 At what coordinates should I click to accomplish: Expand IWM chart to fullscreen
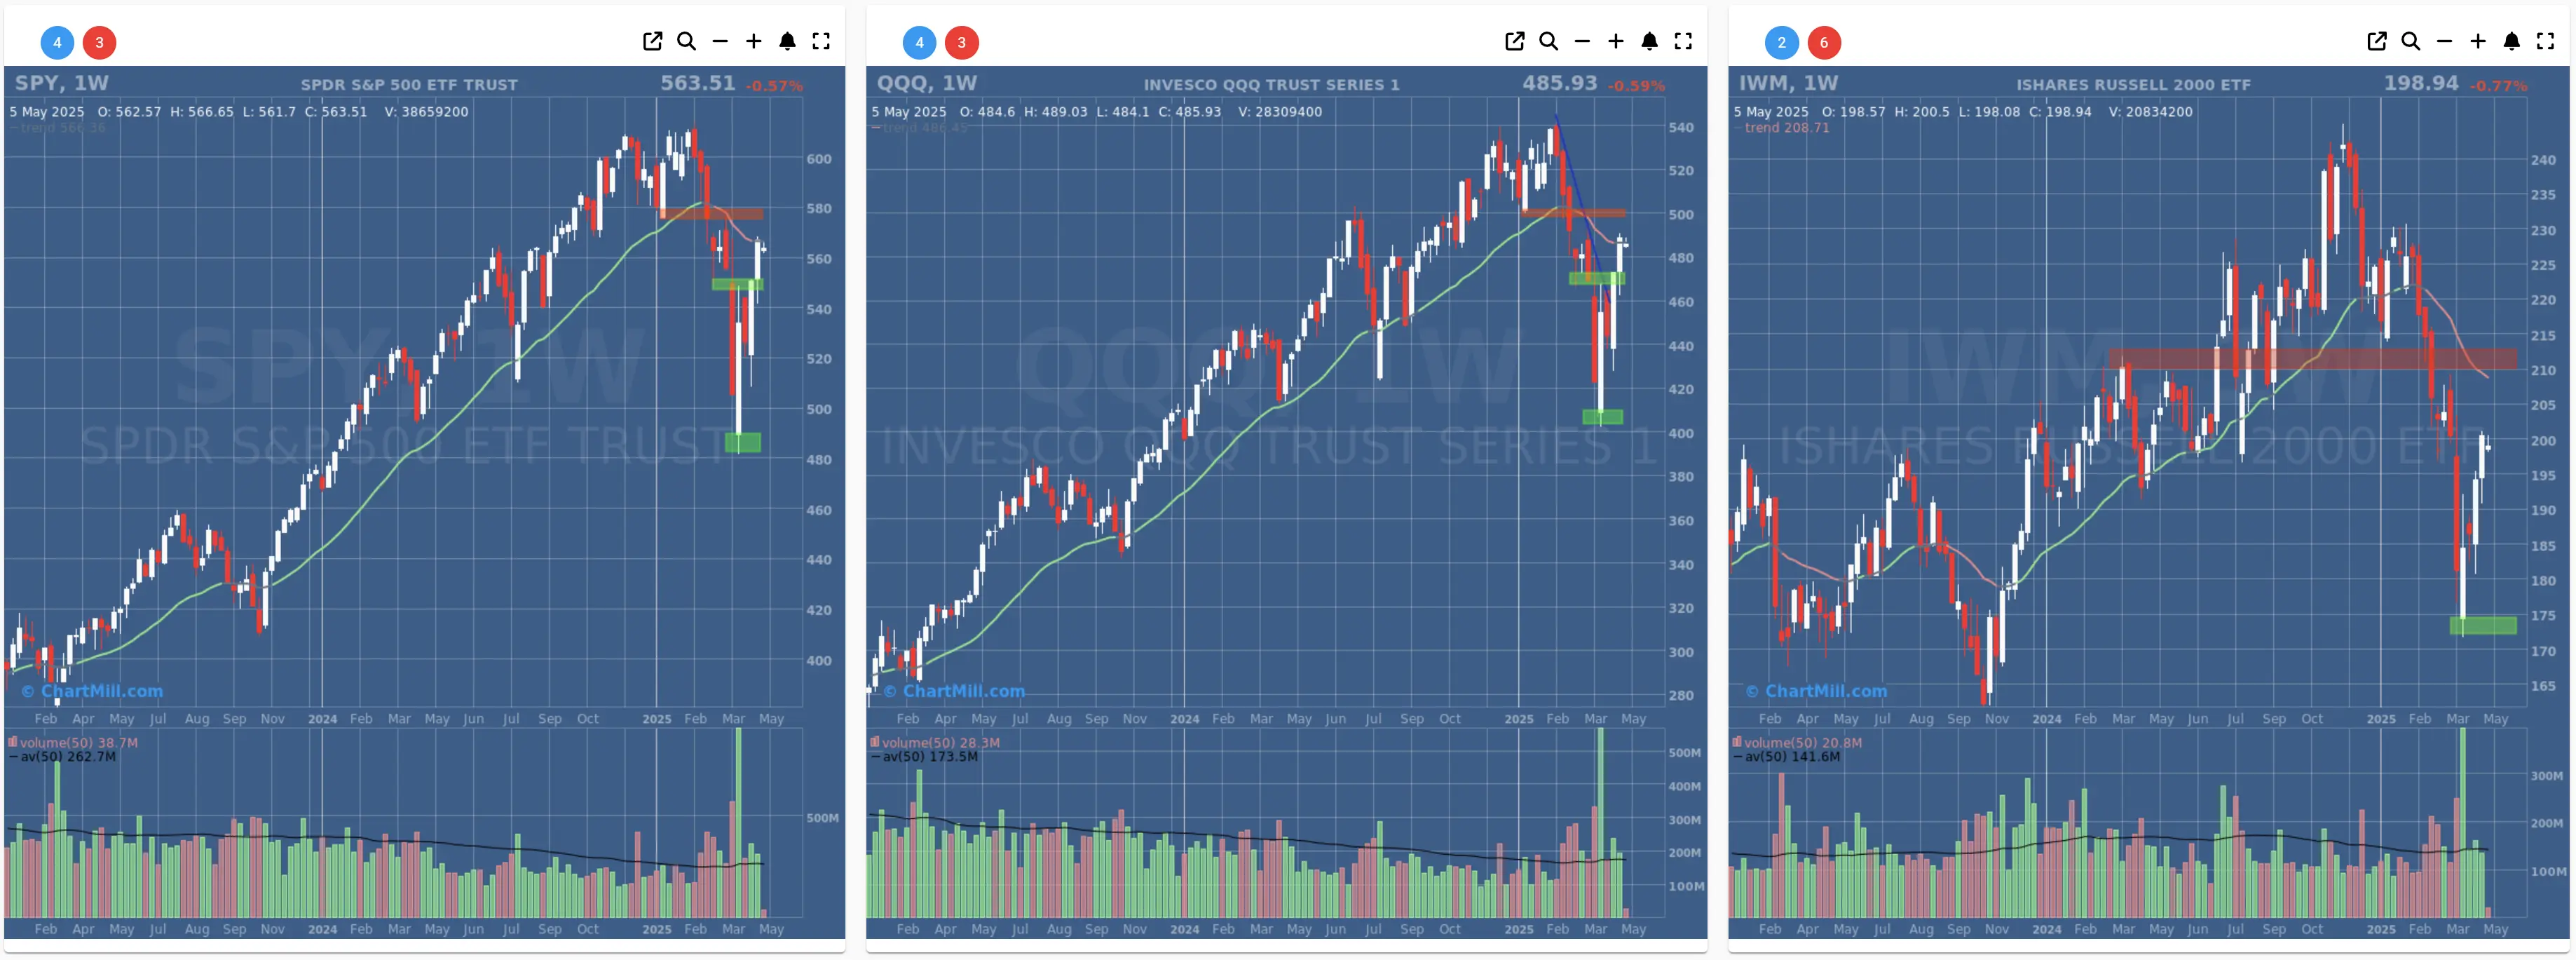(2546, 41)
